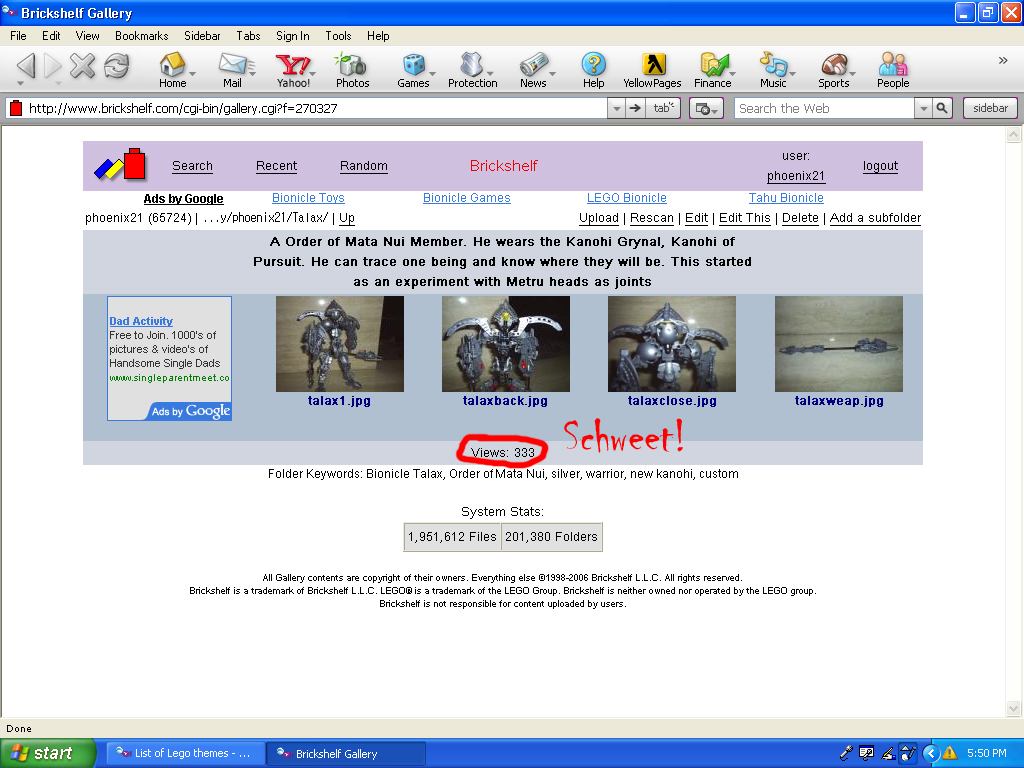Screen dimensions: 1024x768
Task: Open the talaxback.jpg thumbnail
Action: pos(505,344)
